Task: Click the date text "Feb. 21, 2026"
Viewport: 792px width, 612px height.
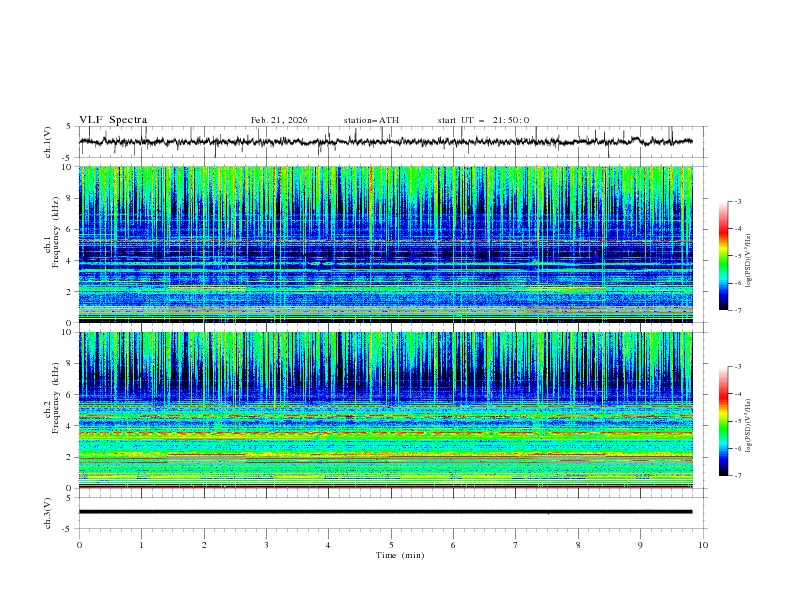Action: coord(279,120)
